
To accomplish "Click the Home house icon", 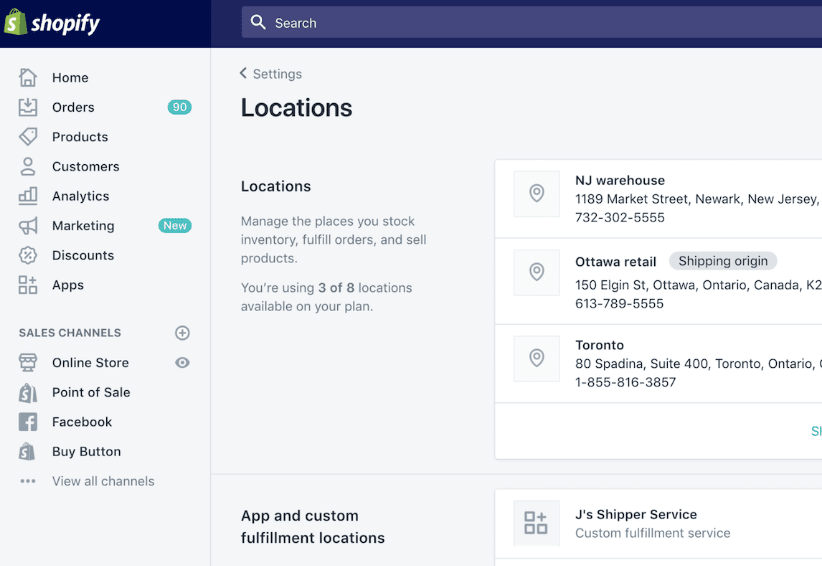I will point(28,78).
